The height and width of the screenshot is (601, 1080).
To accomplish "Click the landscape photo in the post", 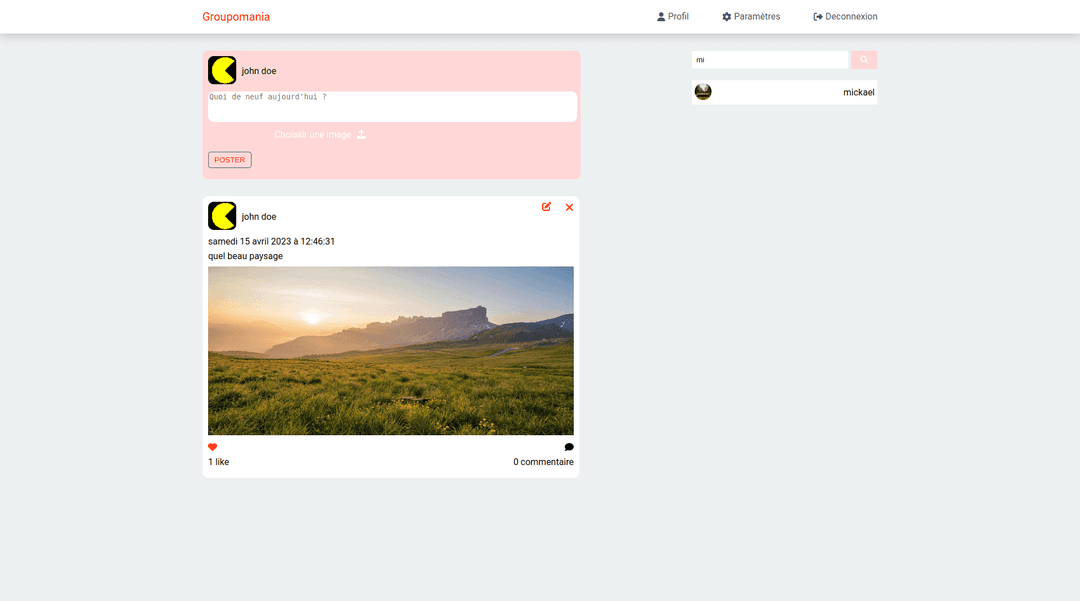I will point(391,350).
